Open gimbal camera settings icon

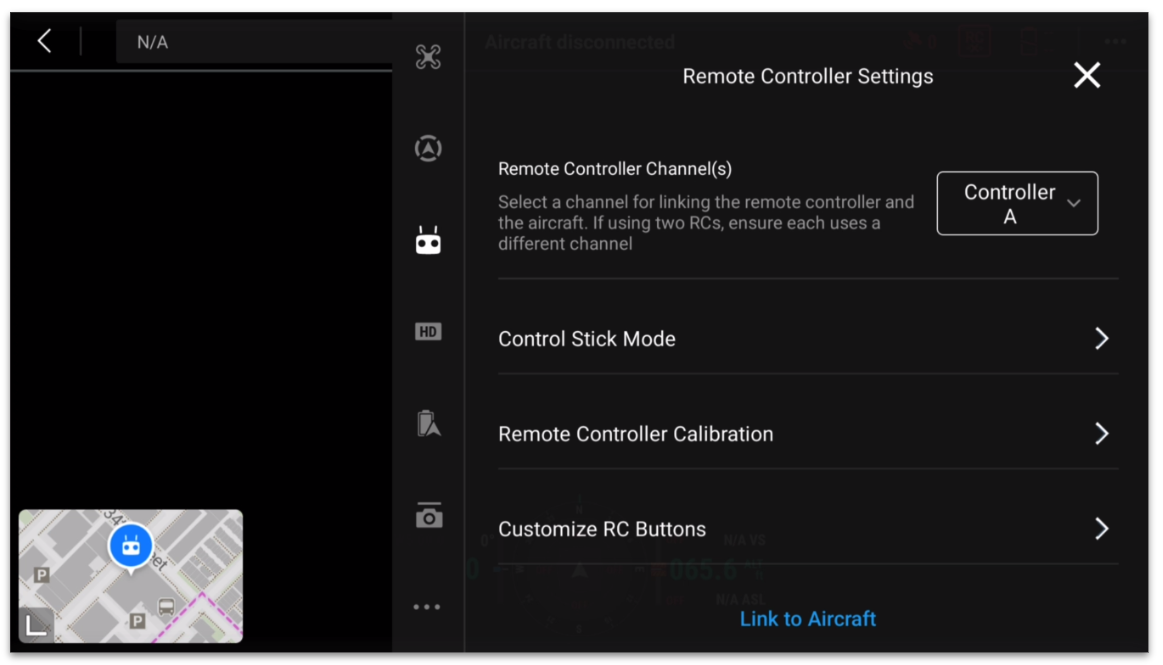(428, 515)
